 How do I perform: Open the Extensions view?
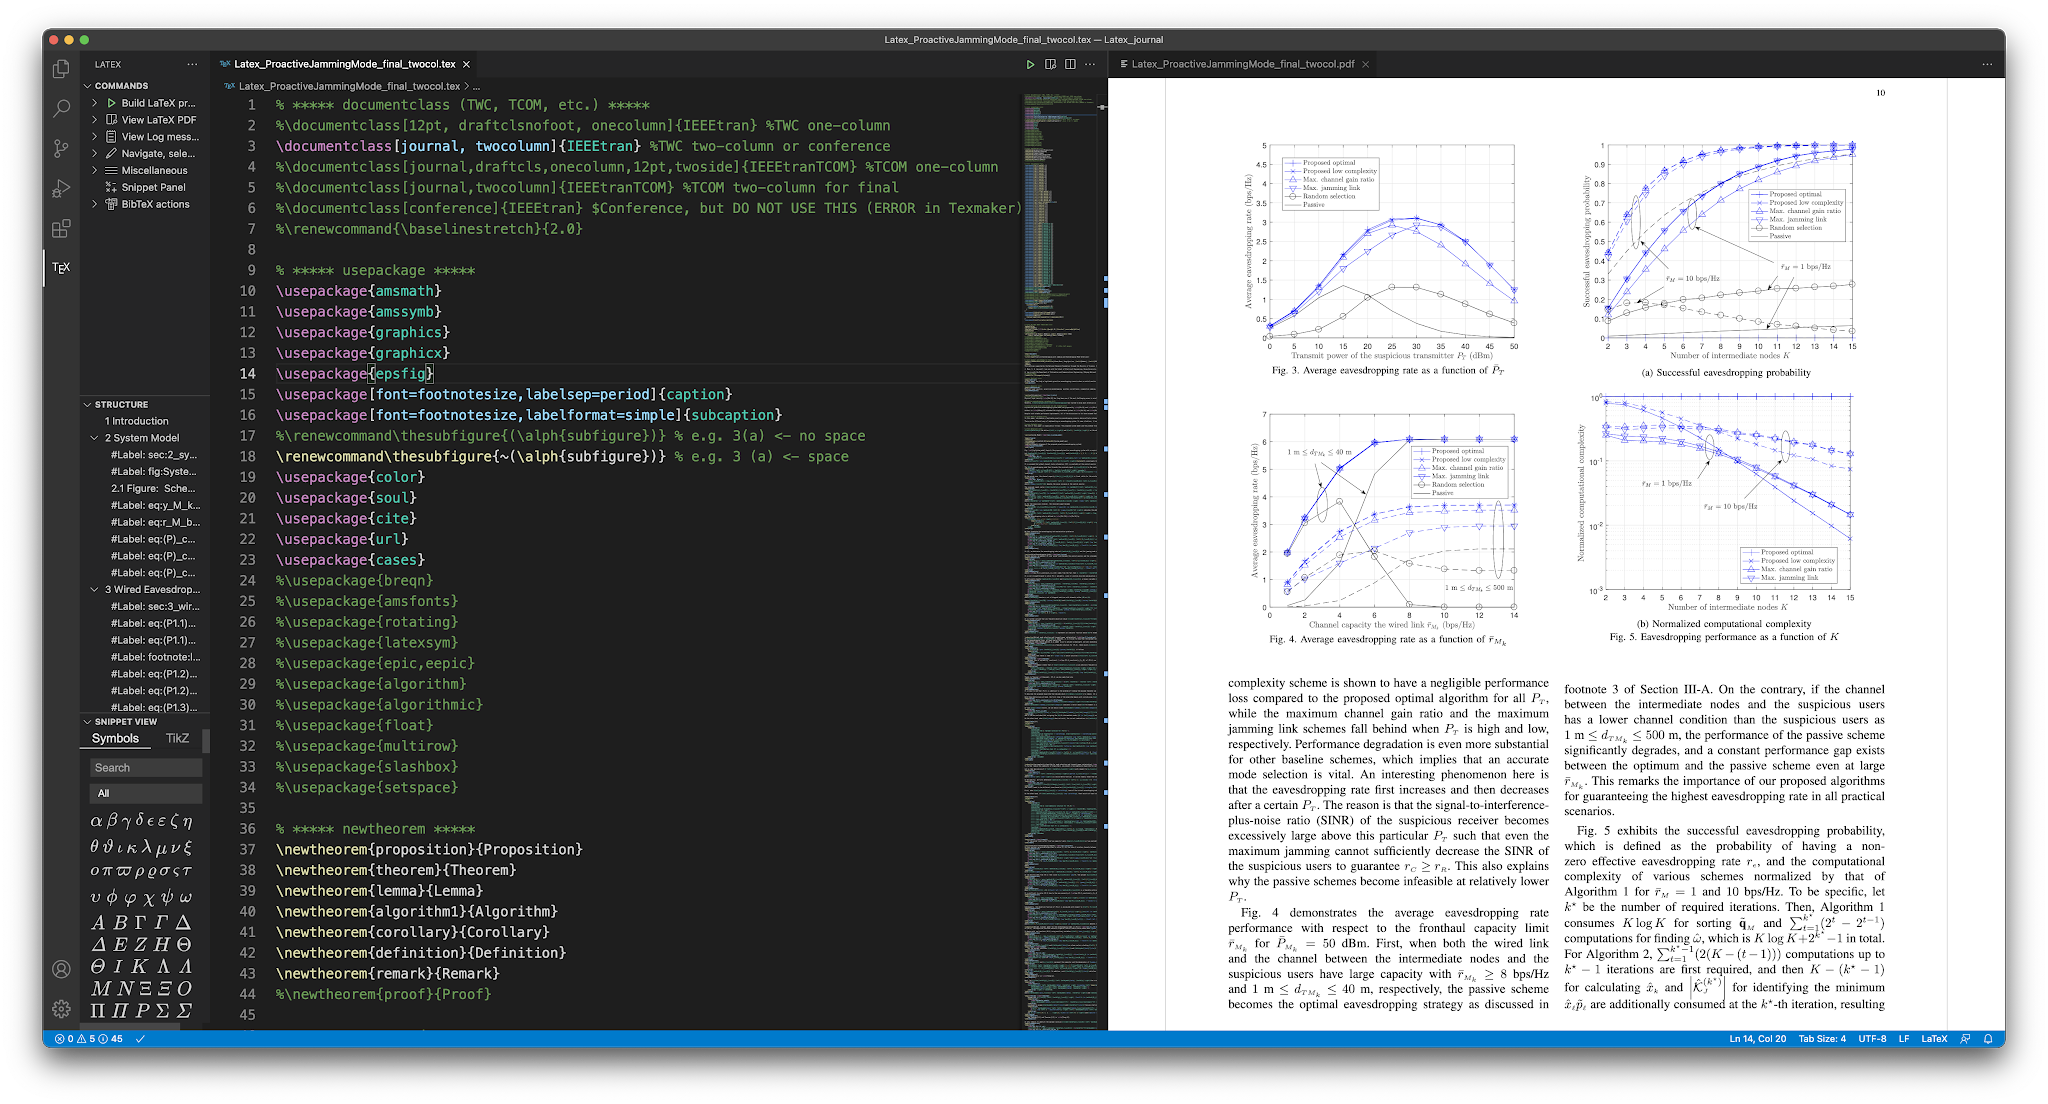pyautogui.click(x=61, y=229)
